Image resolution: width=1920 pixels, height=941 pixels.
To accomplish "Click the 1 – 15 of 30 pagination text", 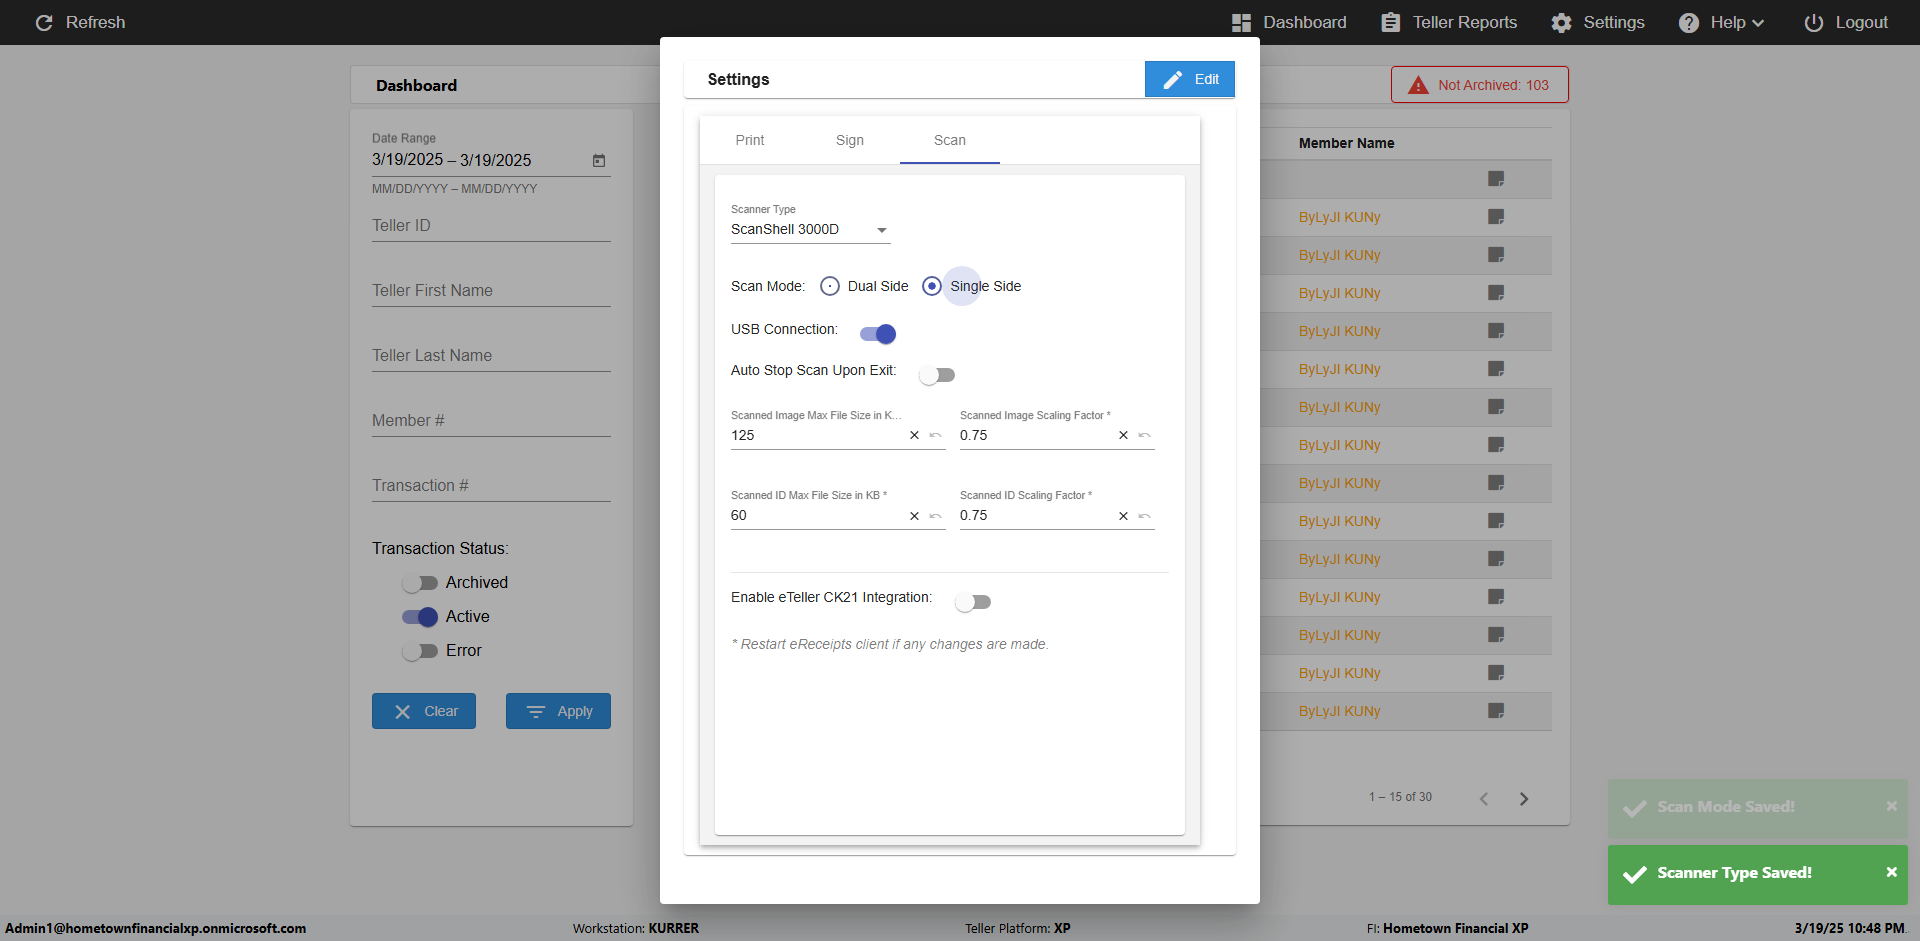I will click(1400, 797).
